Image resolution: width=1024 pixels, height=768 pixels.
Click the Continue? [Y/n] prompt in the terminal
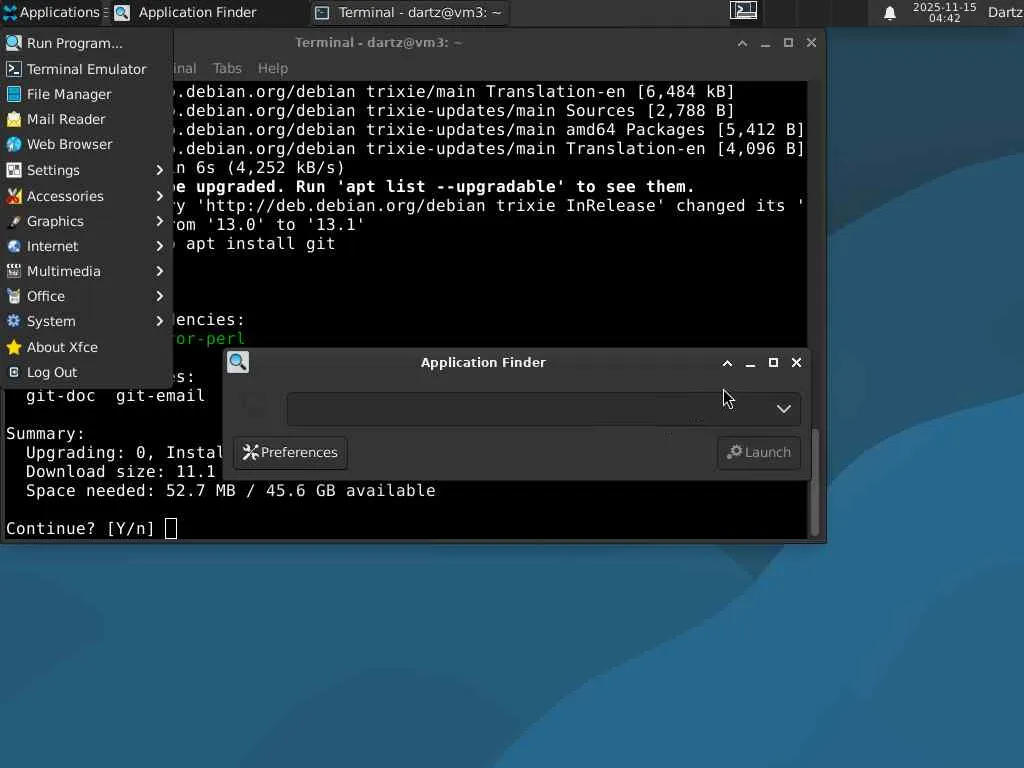(x=80, y=528)
